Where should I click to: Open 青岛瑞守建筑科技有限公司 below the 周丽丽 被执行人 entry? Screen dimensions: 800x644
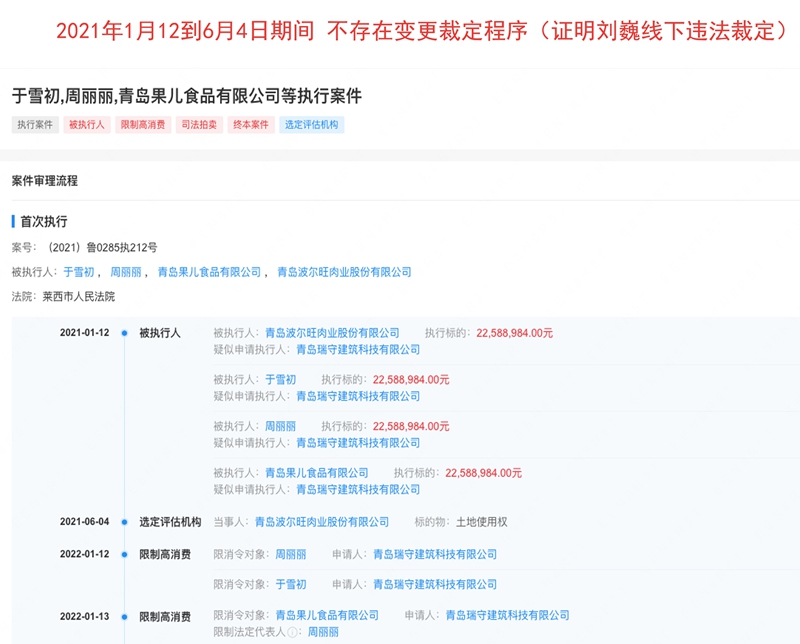(358, 443)
